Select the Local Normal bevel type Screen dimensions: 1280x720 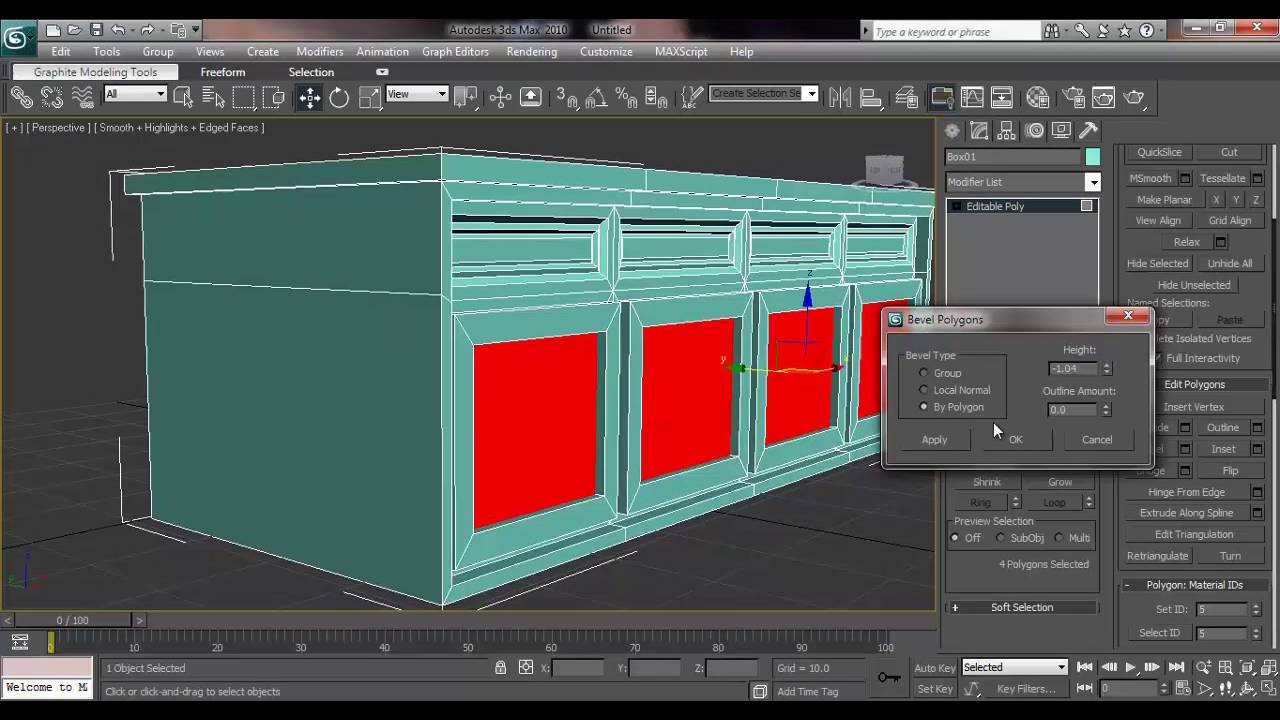point(923,390)
